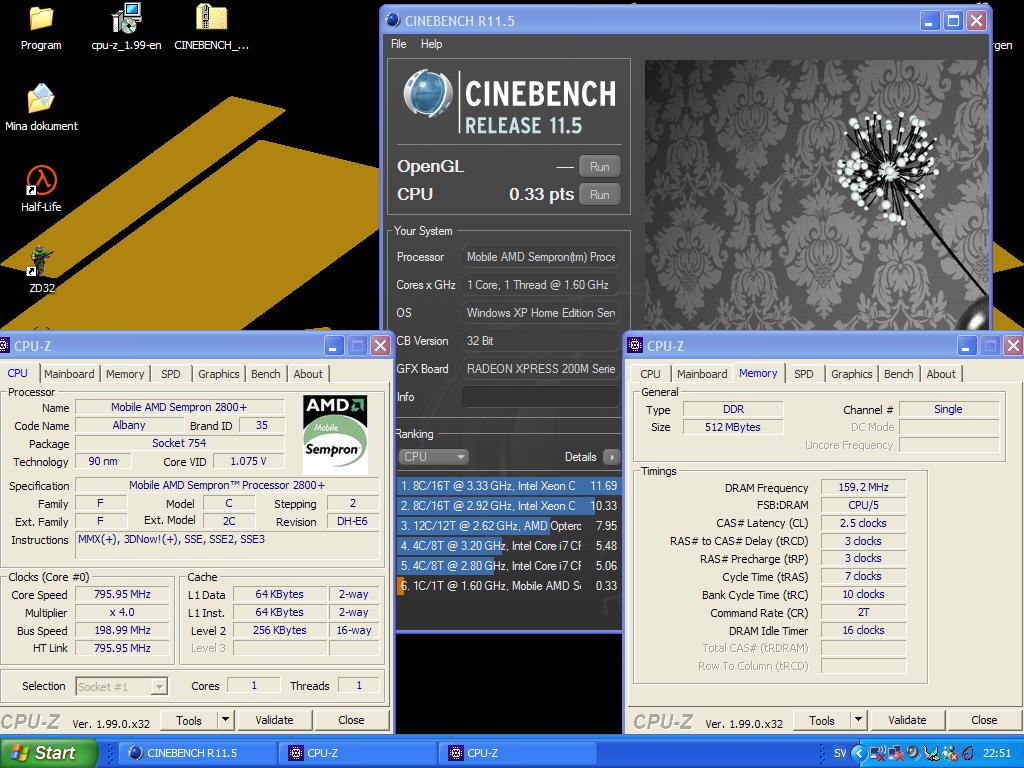Click CAS# Latency value 2.5 clocks

pyautogui.click(x=863, y=523)
